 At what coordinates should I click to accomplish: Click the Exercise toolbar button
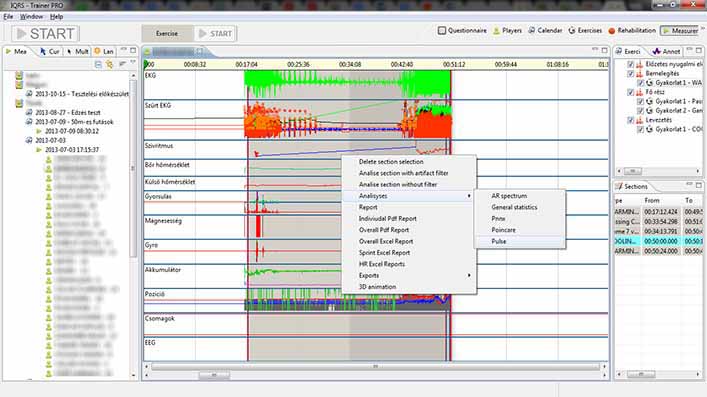click(x=167, y=33)
